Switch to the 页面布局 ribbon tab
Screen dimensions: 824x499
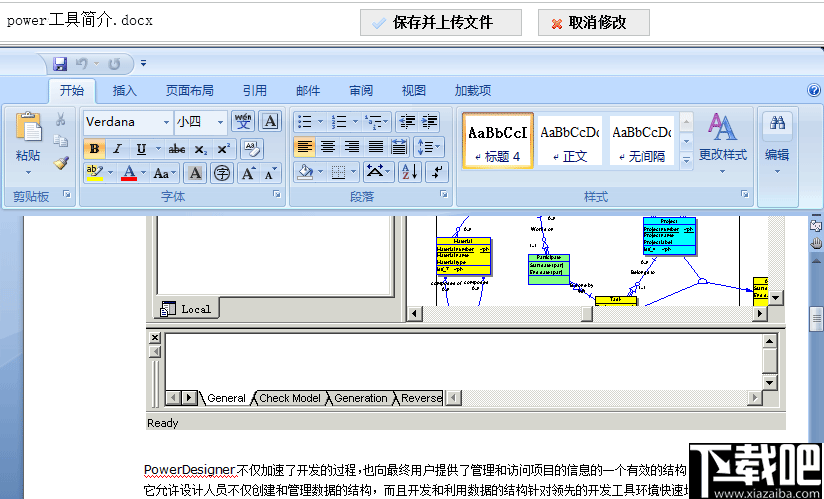coord(190,90)
